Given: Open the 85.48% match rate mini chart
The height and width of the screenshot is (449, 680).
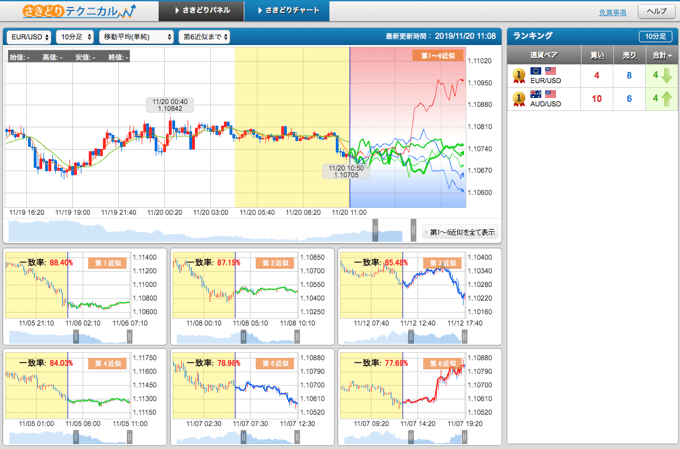Looking at the screenshot, I should pyautogui.click(x=402, y=285).
